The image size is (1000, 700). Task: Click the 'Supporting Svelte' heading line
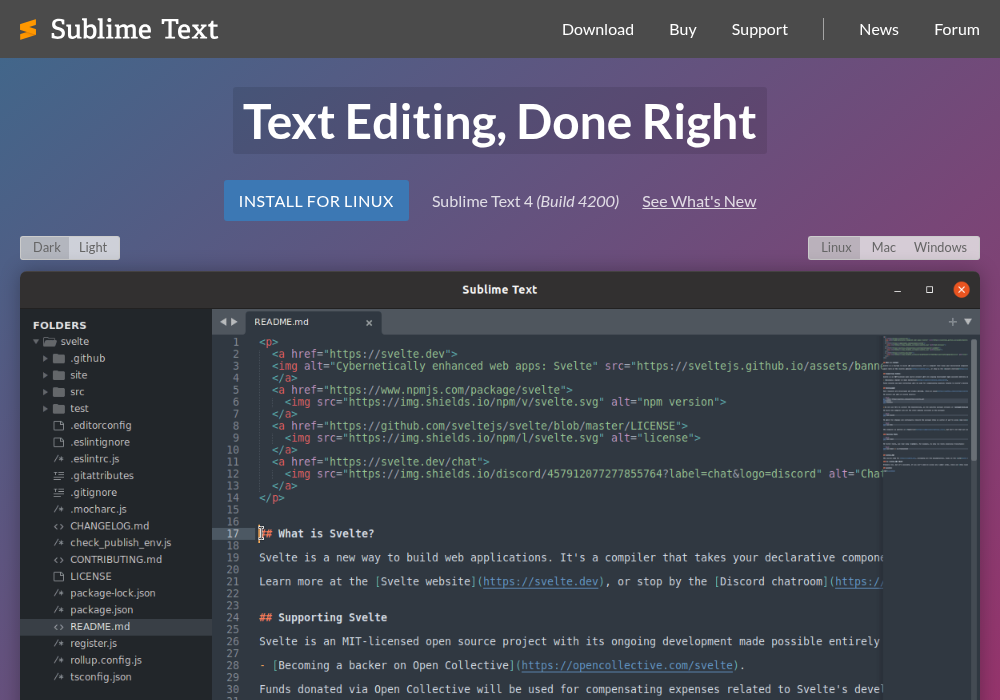(323, 617)
